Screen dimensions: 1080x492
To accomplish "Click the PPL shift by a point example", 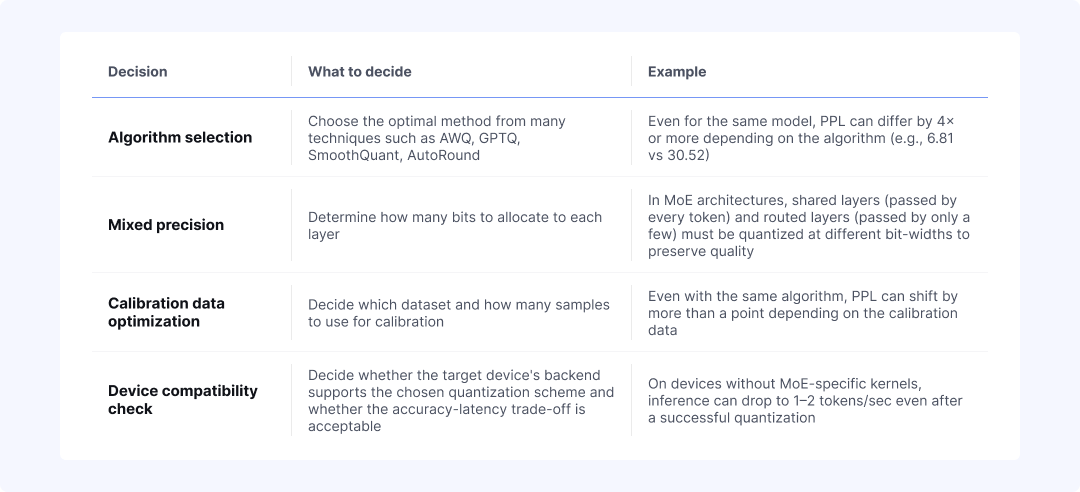I will pos(802,313).
